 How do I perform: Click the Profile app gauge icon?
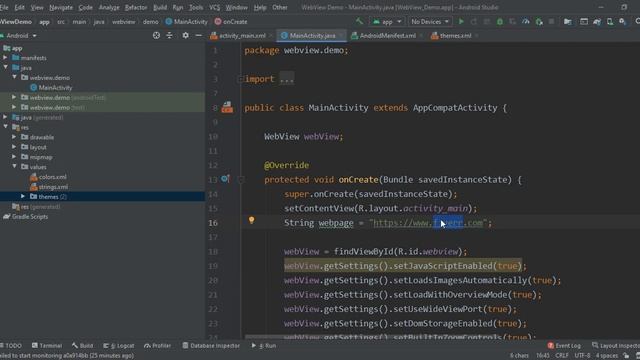pyautogui.click(x=526, y=21)
